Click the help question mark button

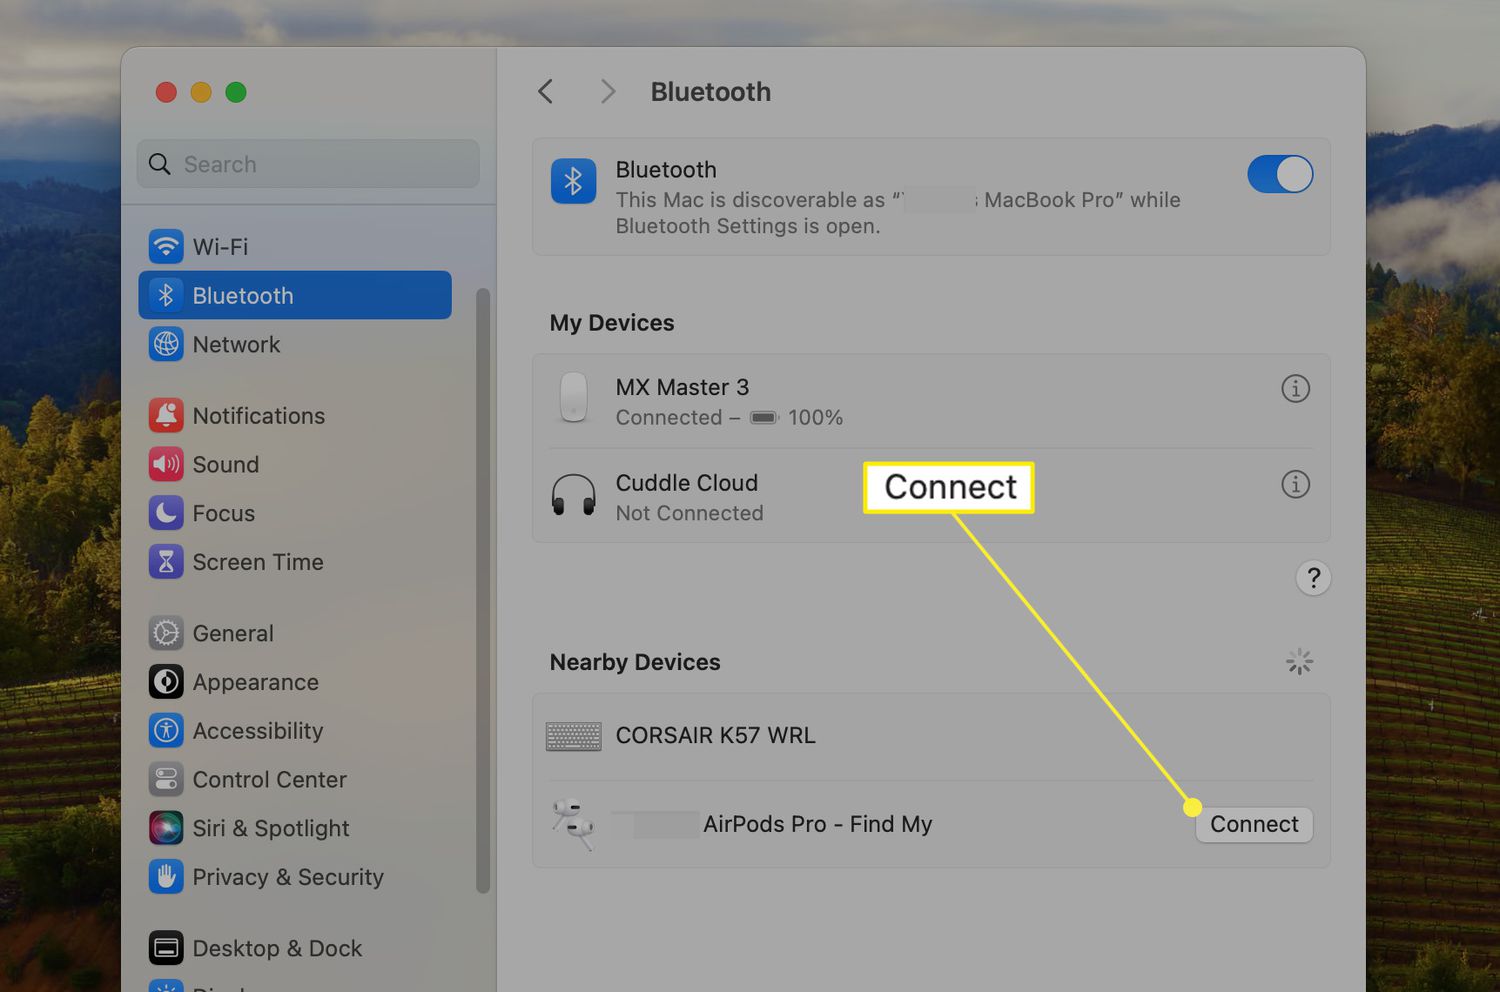pos(1313,578)
